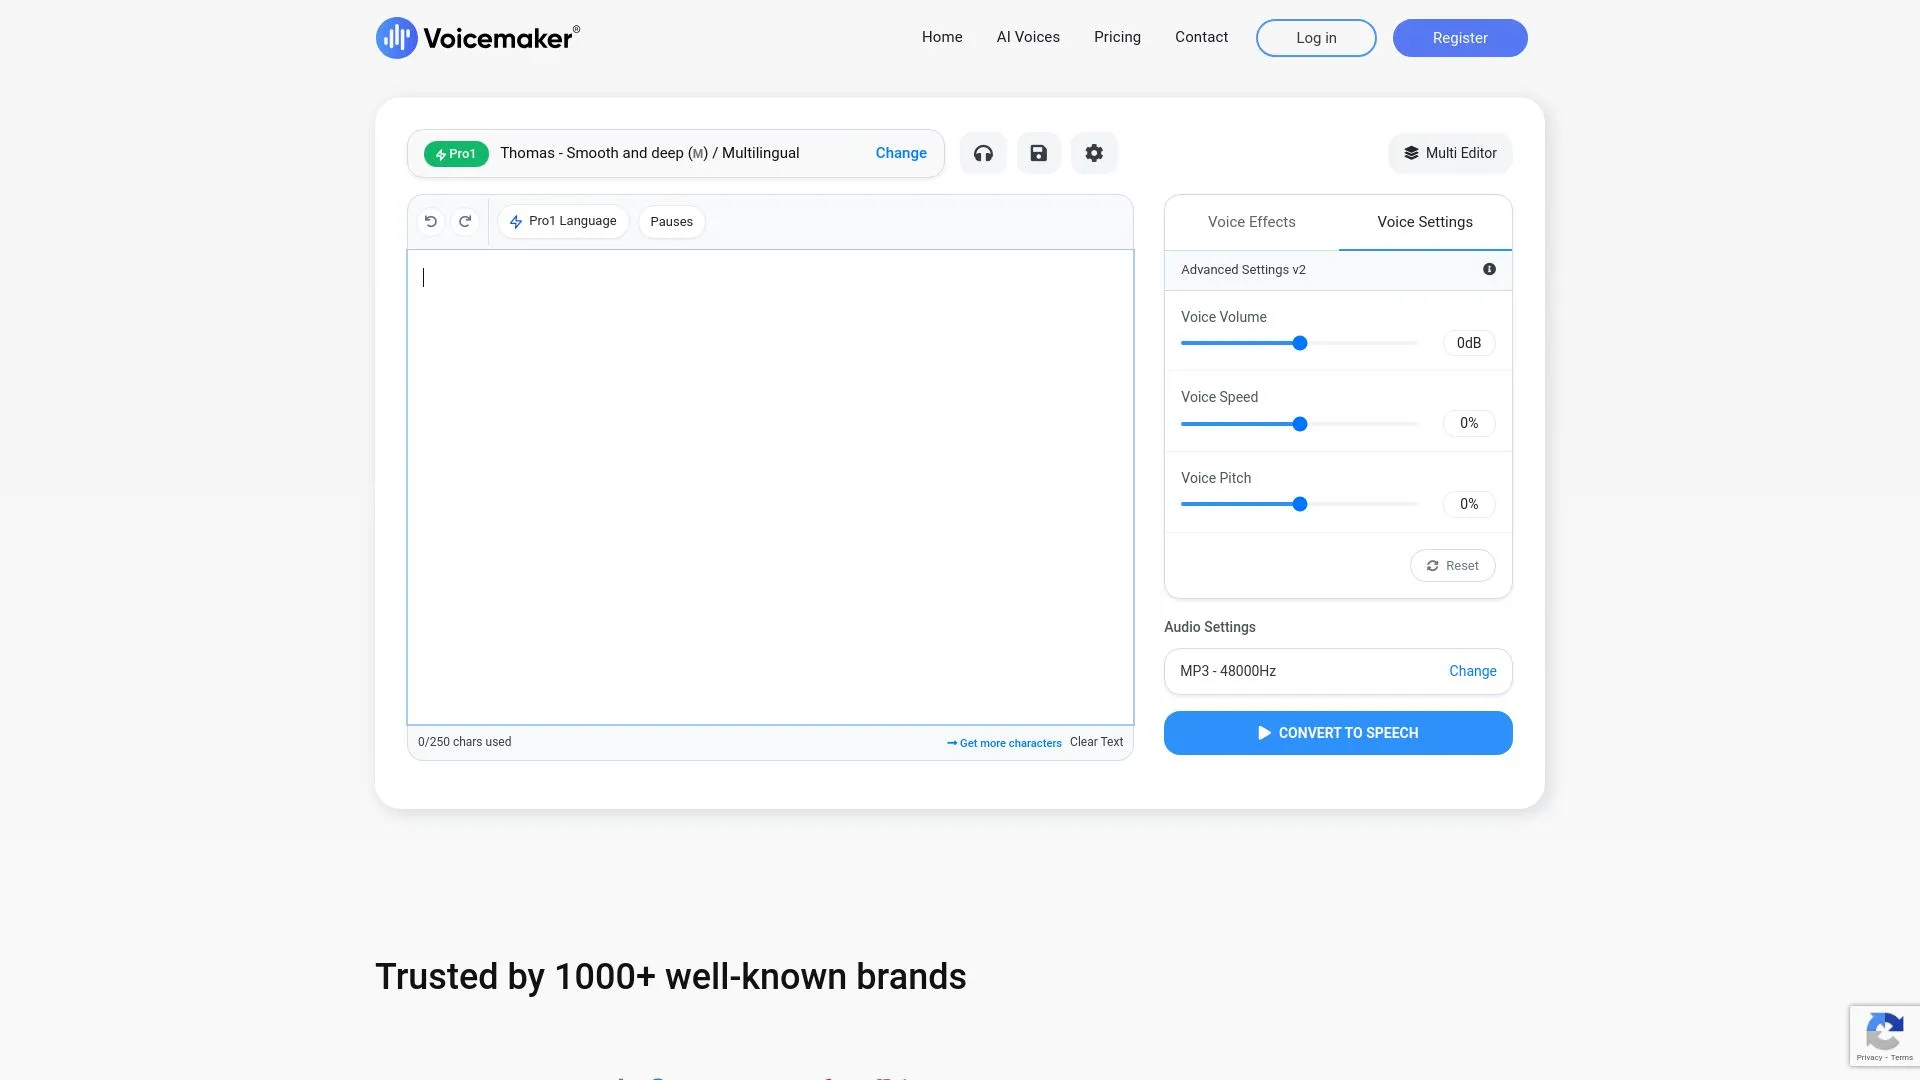Open the Pricing page from navigation

1117,37
